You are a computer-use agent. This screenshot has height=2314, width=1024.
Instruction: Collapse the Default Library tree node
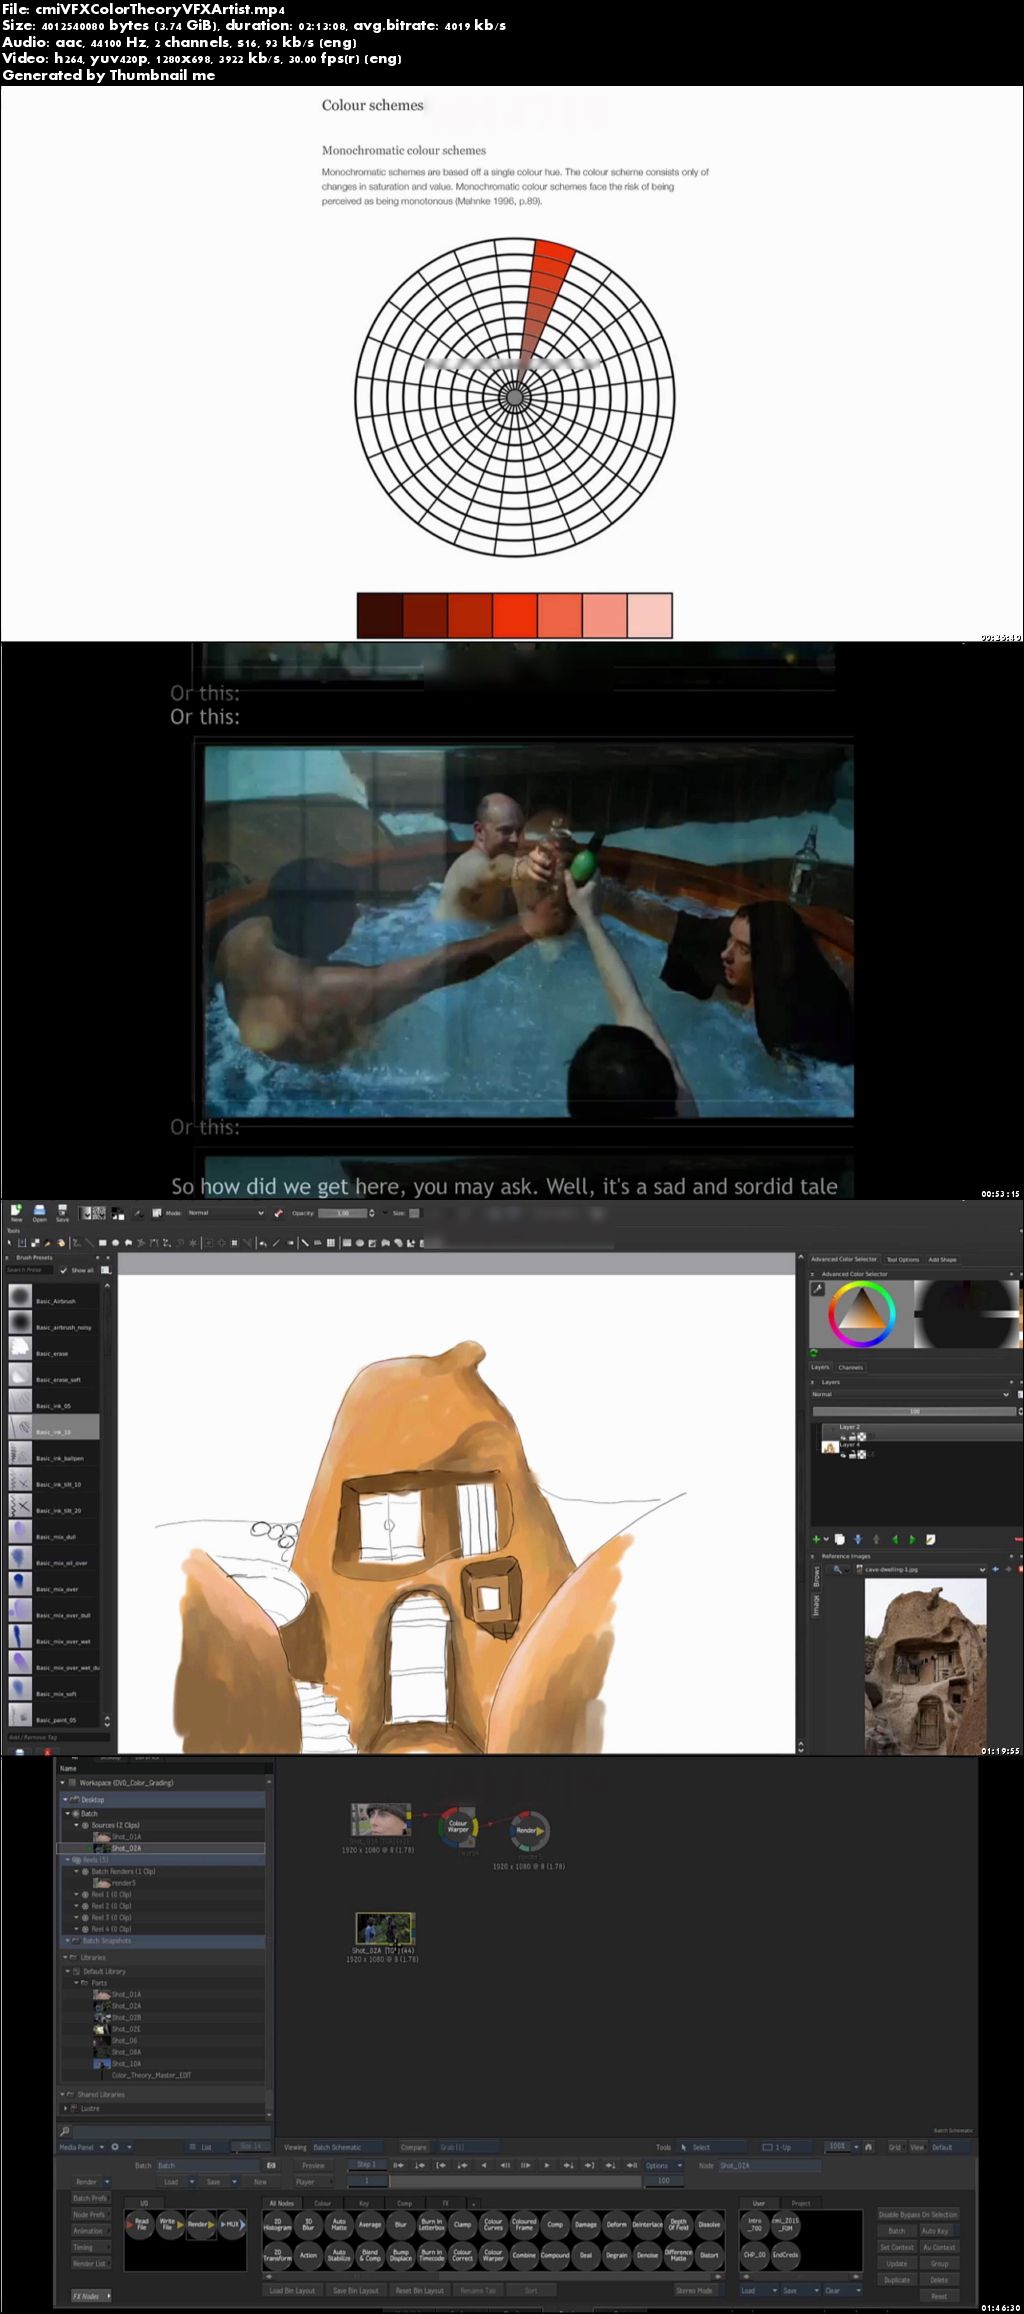(x=68, y=1971)
